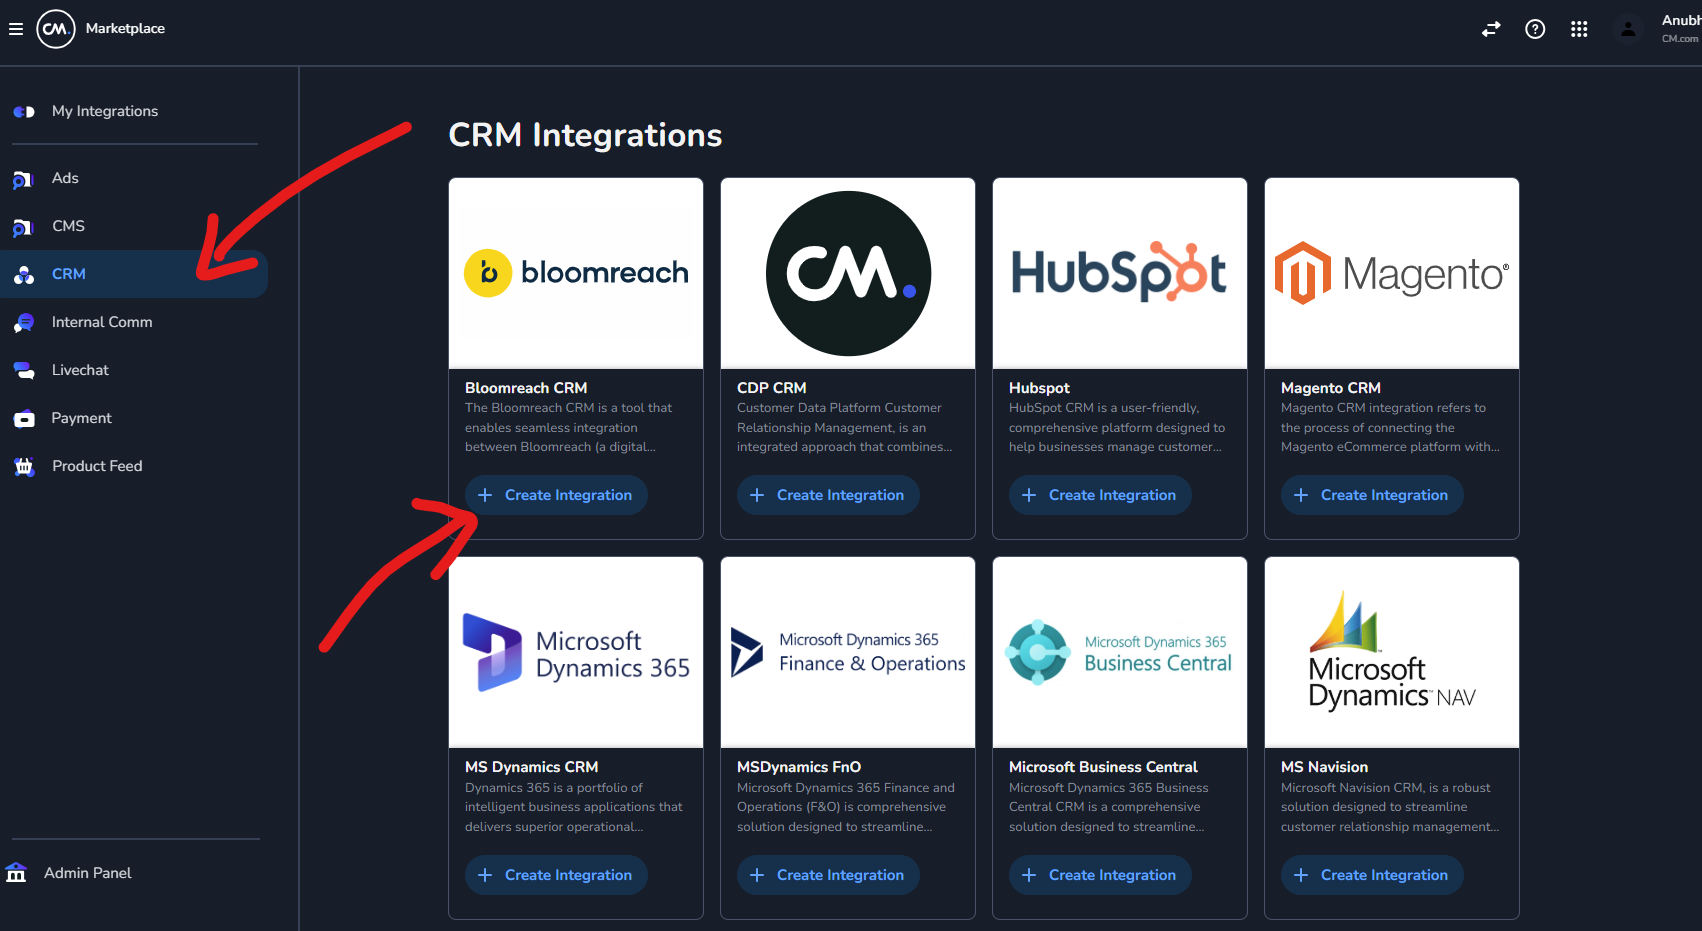This screenshot has height=931, width=1702.
Task: Click the CDP CRM card title
Action: (771, 388)
